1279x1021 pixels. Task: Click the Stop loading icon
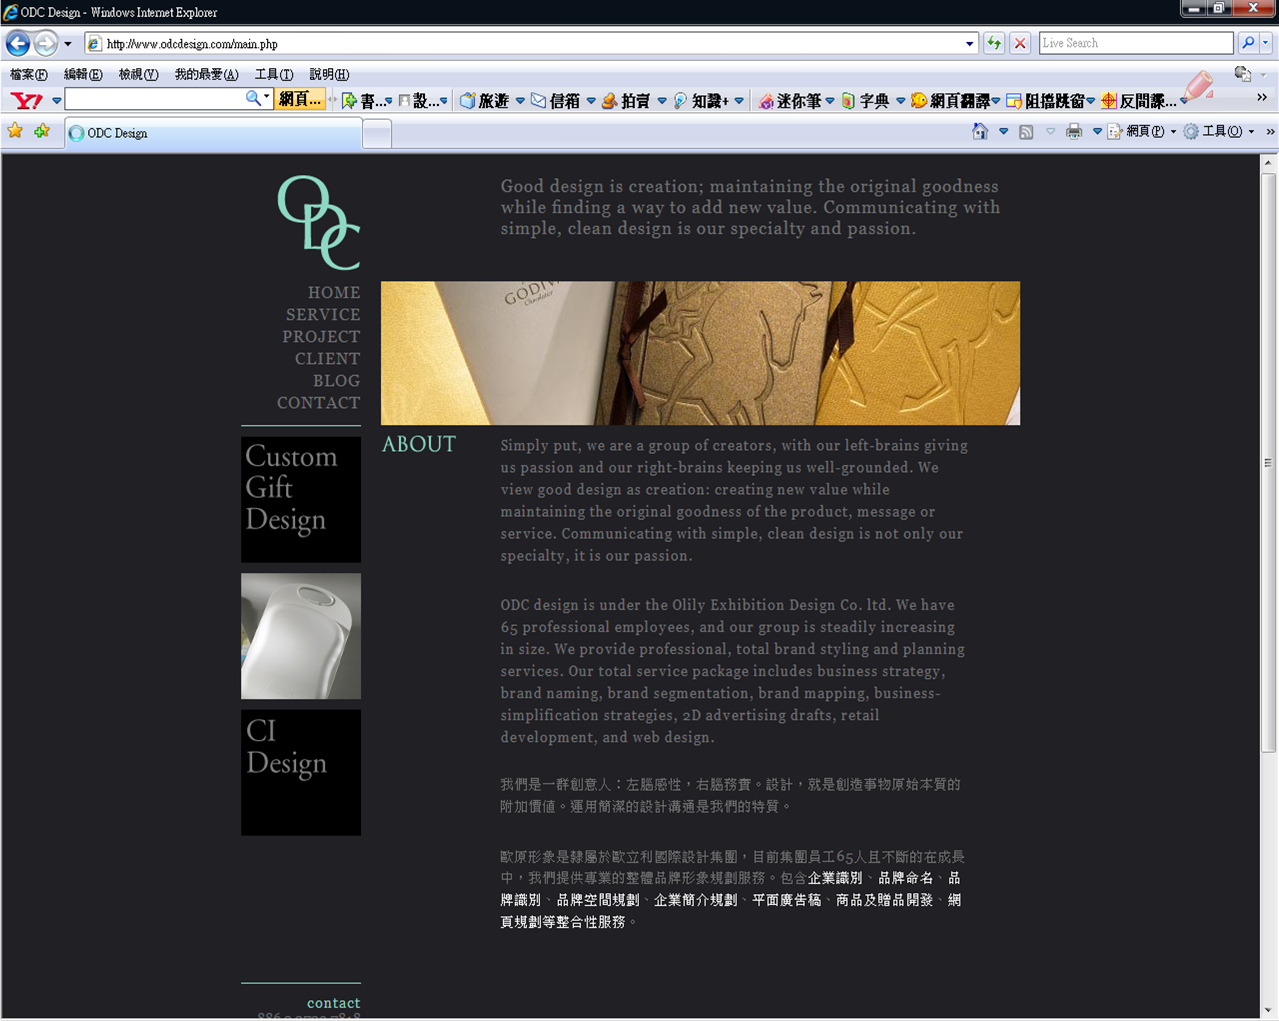click(x=1020, y=43)
